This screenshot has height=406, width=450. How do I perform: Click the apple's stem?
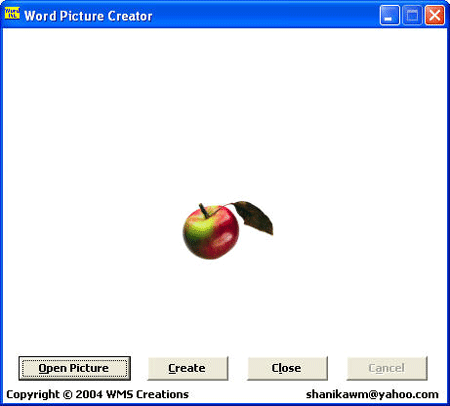pyautogui.click(x=204, y=211)
